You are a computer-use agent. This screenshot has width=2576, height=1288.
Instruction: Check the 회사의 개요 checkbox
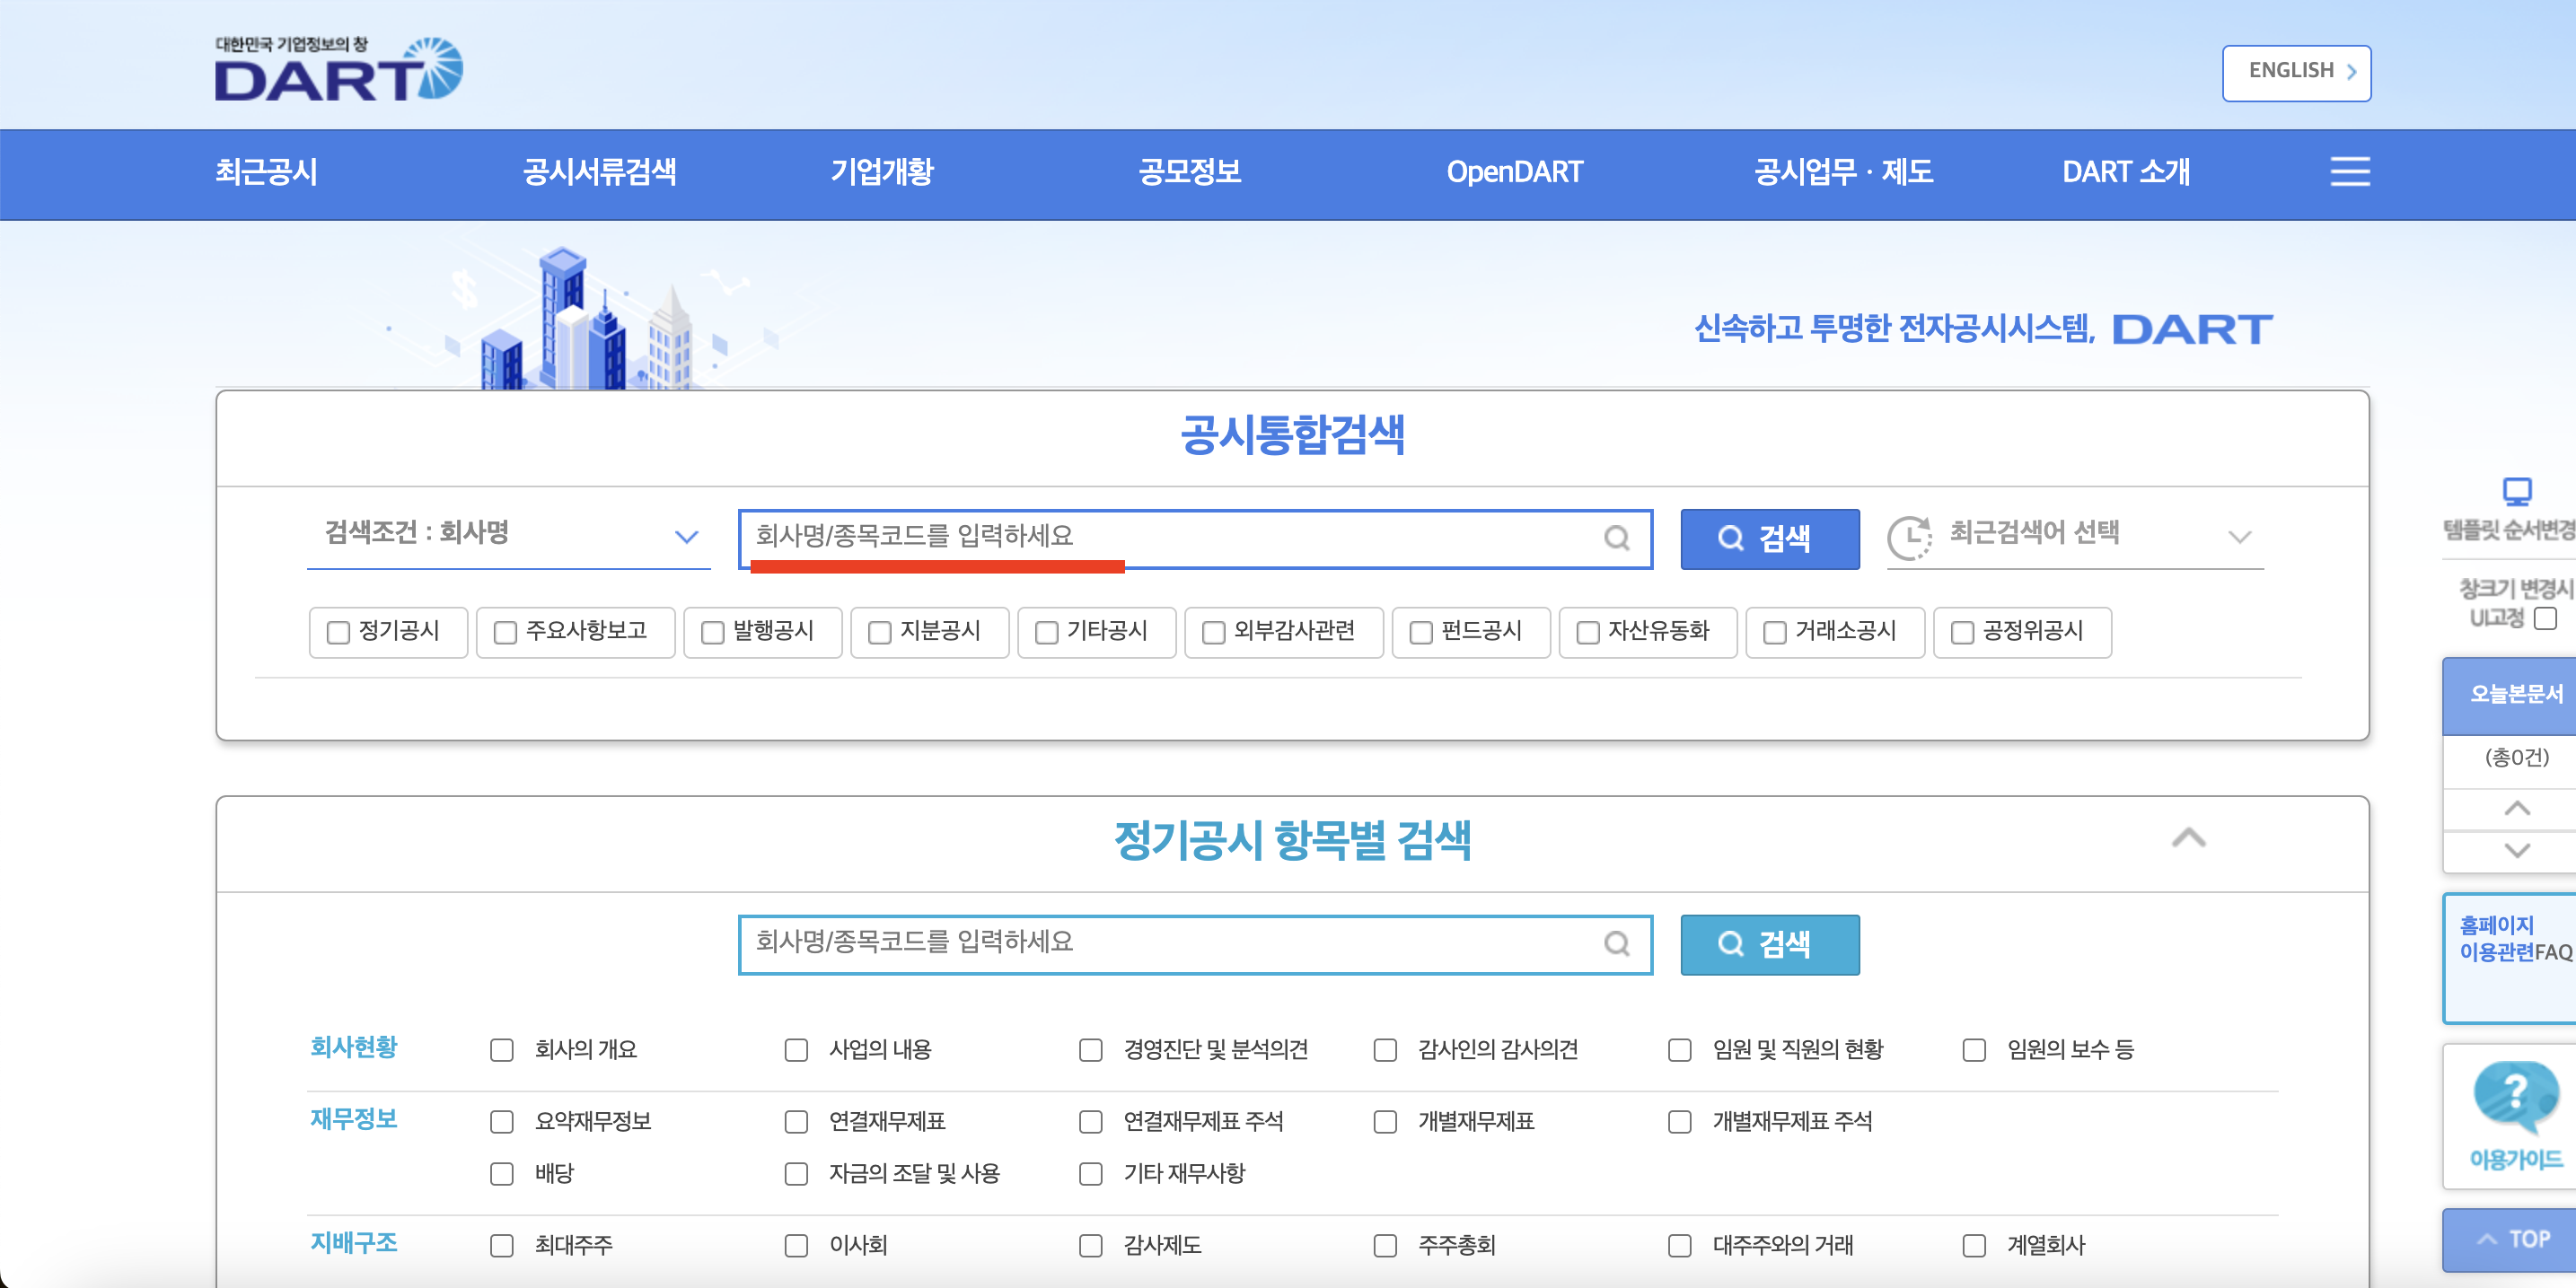[x=501, y=1050]
